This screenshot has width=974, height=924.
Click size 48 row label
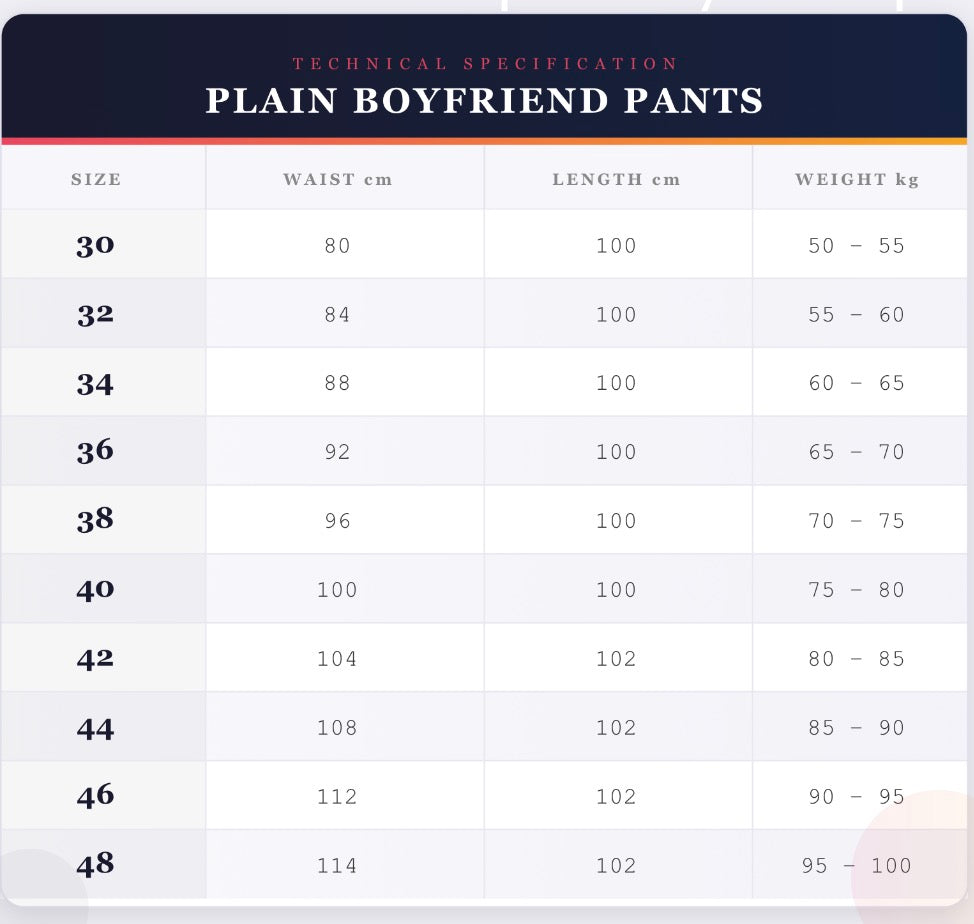click(95, 864)
